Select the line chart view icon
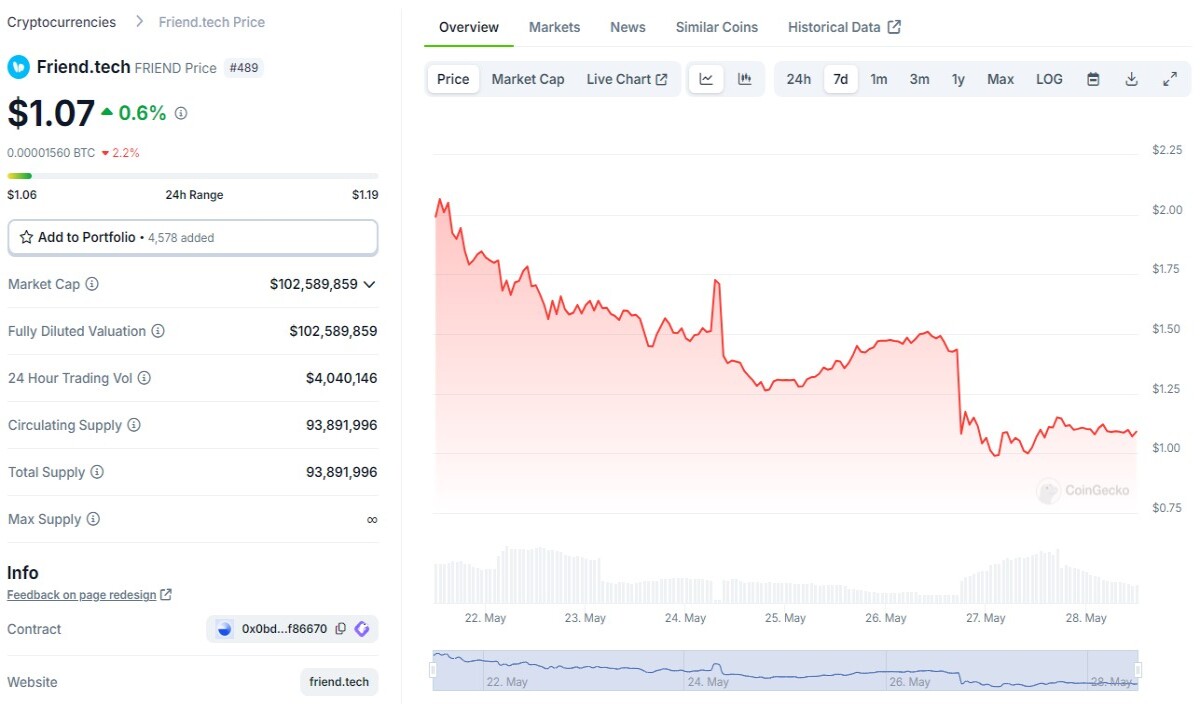This screenshot has width=1200, height=704. tap(706, 79)
